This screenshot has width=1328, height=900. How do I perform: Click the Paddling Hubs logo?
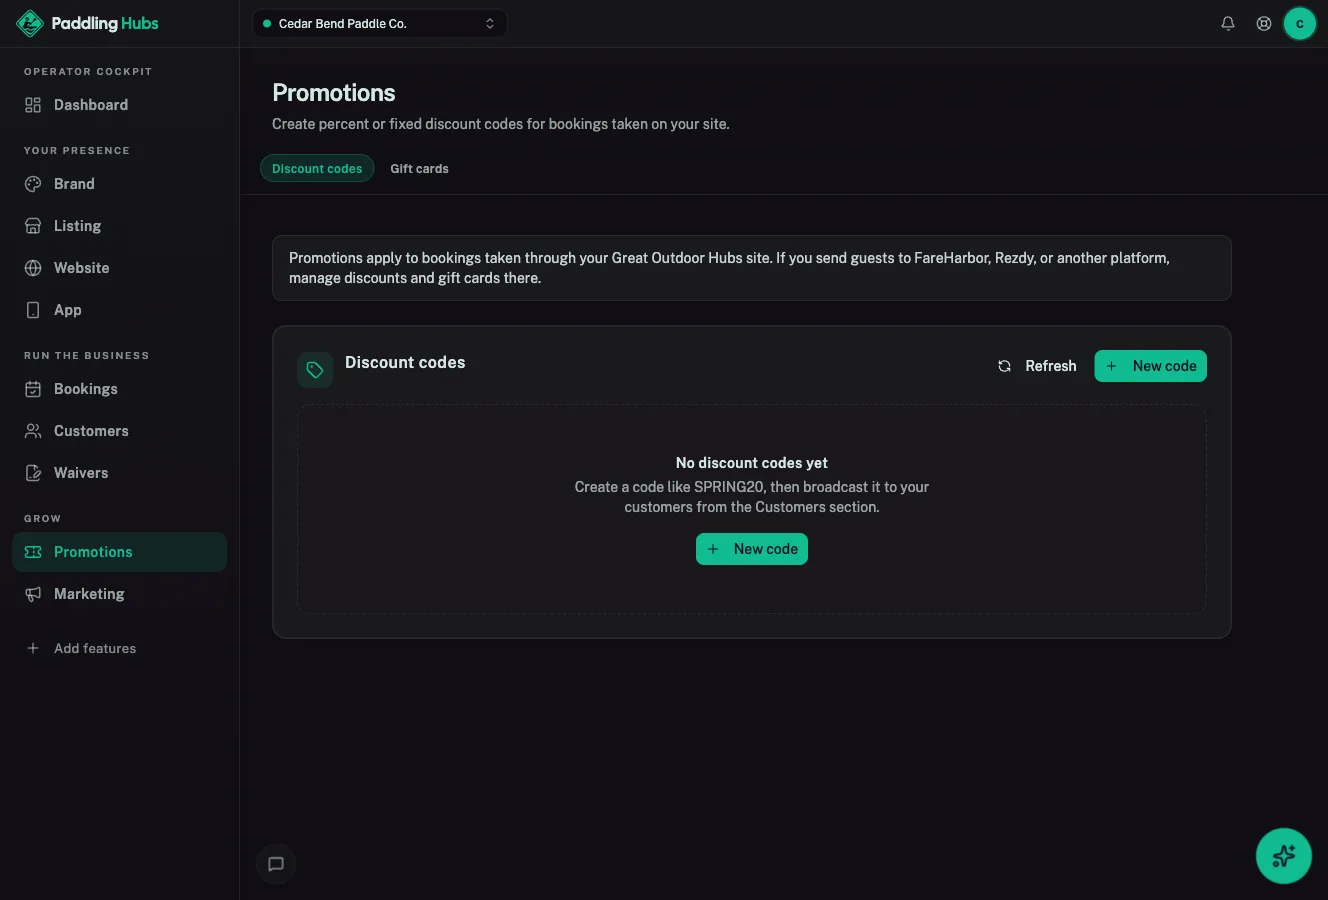88,23
